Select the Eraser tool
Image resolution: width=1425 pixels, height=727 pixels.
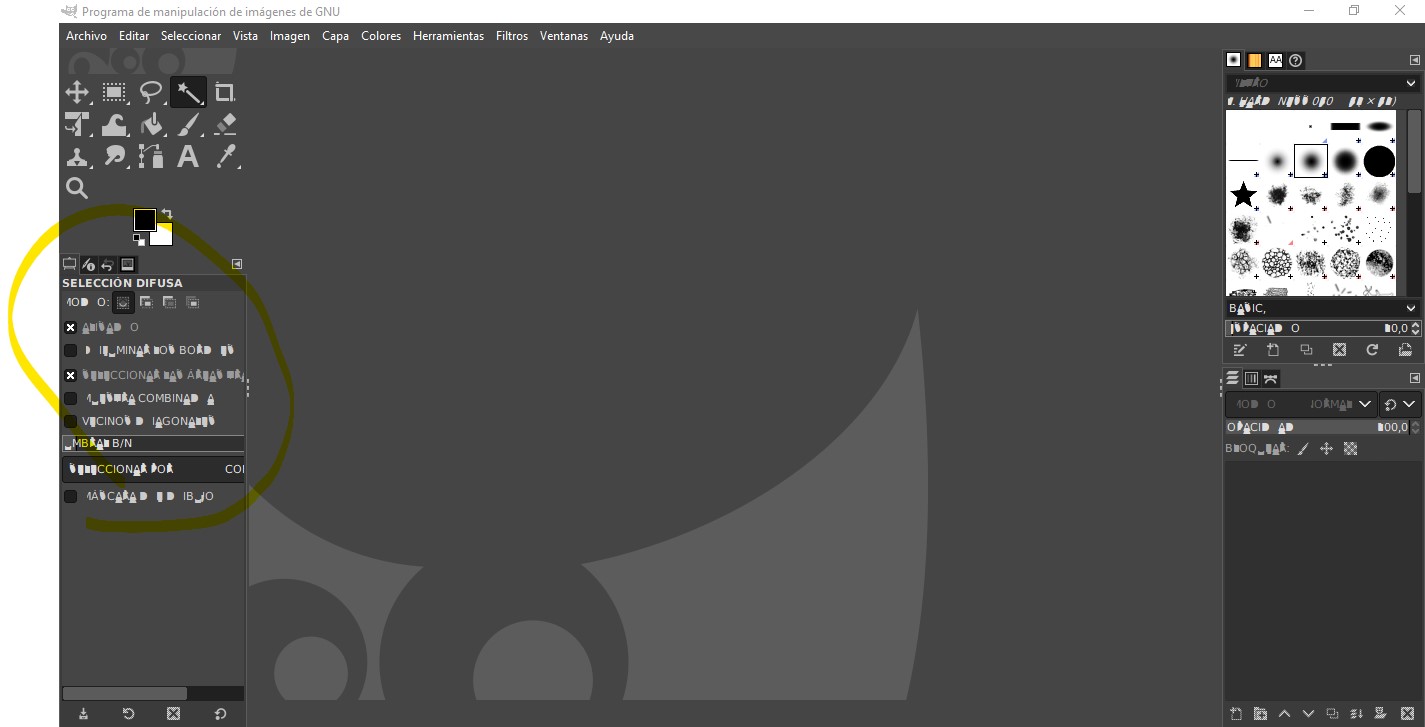(x=225, y=125)
